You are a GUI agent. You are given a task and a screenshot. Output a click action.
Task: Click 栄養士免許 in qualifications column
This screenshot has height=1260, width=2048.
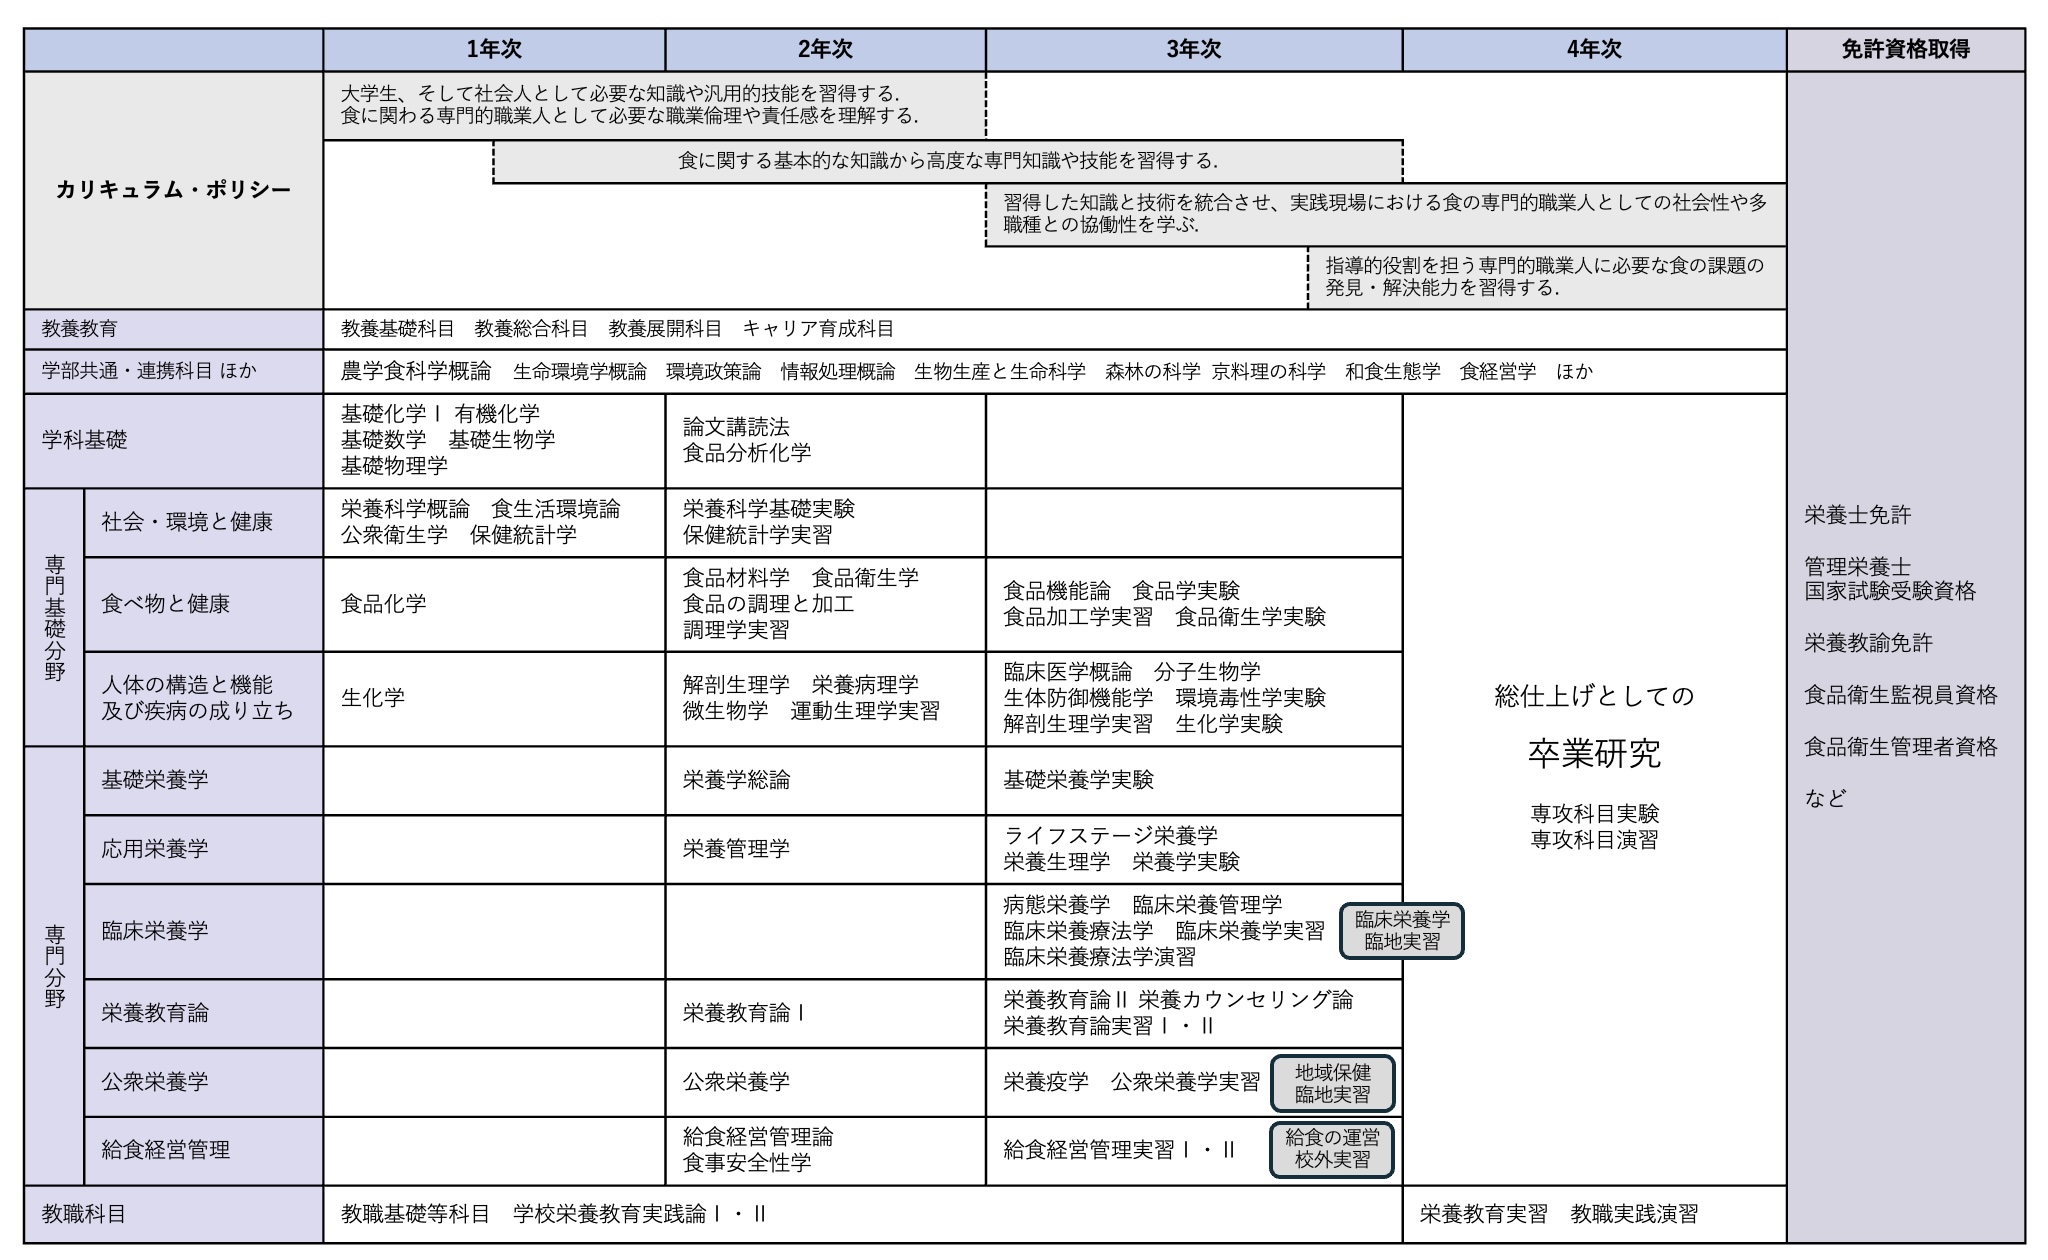1857,515
